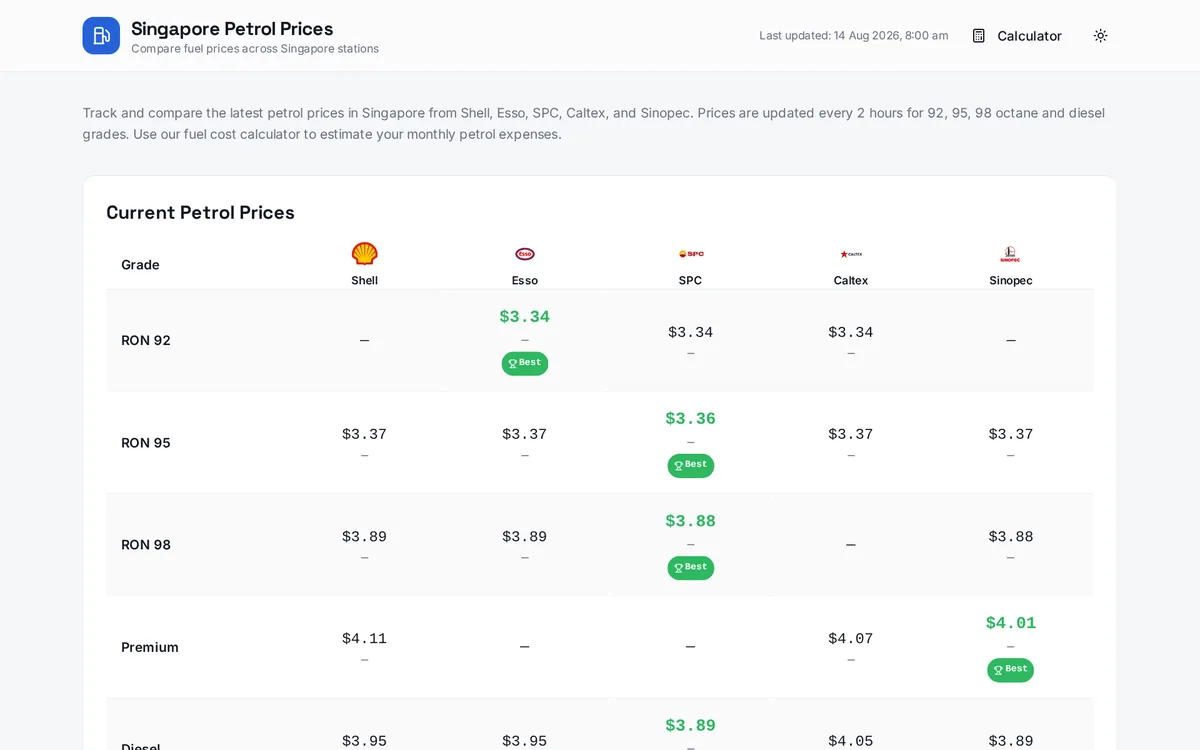
Task: Click Esso's $3.89 RON 98 price
Action: [x=525, y=537]
